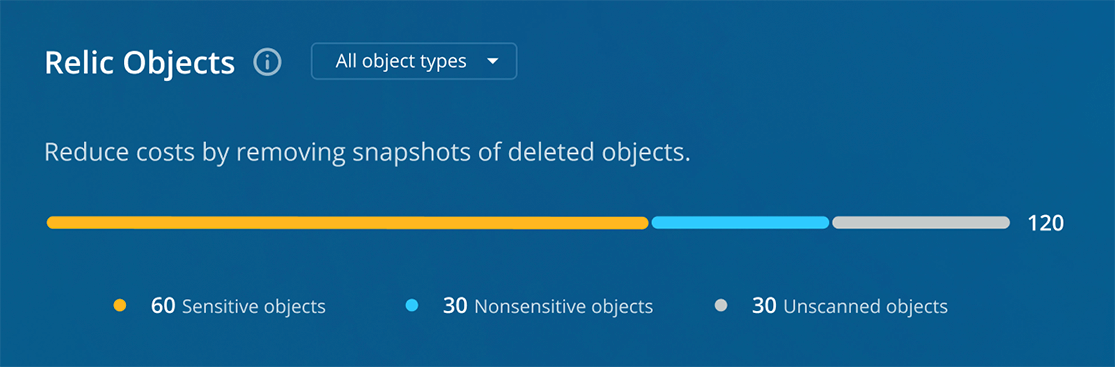Click the All object types text
Viewport: 1115px width, 367px height.
tap(401, 62)
